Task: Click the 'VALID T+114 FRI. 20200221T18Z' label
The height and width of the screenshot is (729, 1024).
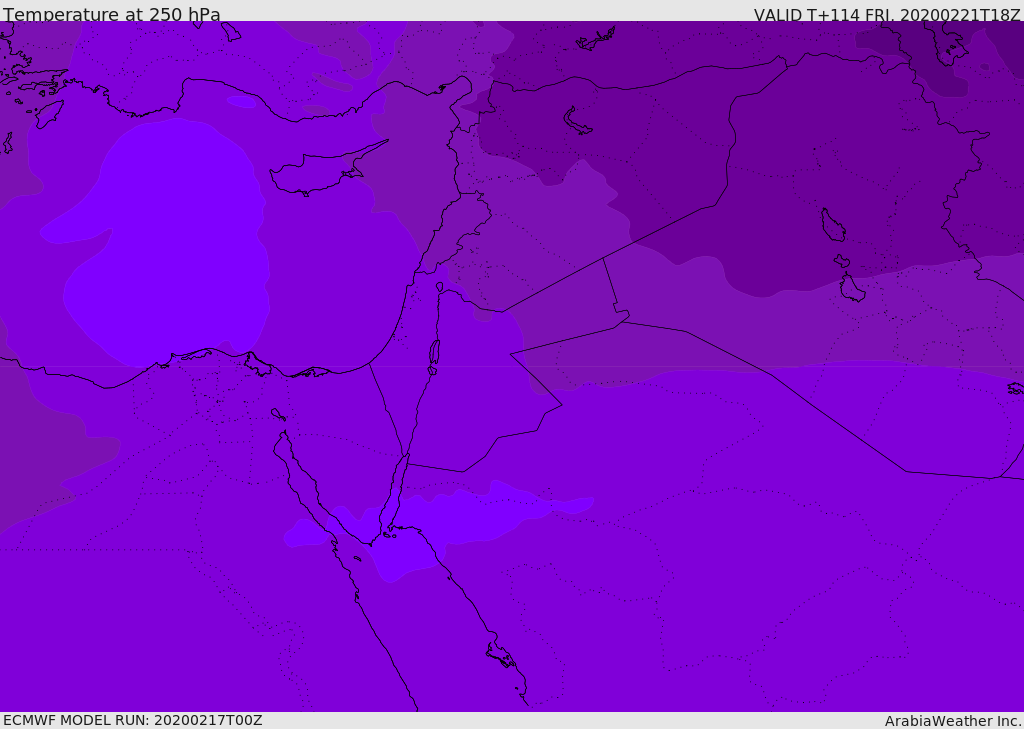Action: pyautogui.click(x=887, y=14)
